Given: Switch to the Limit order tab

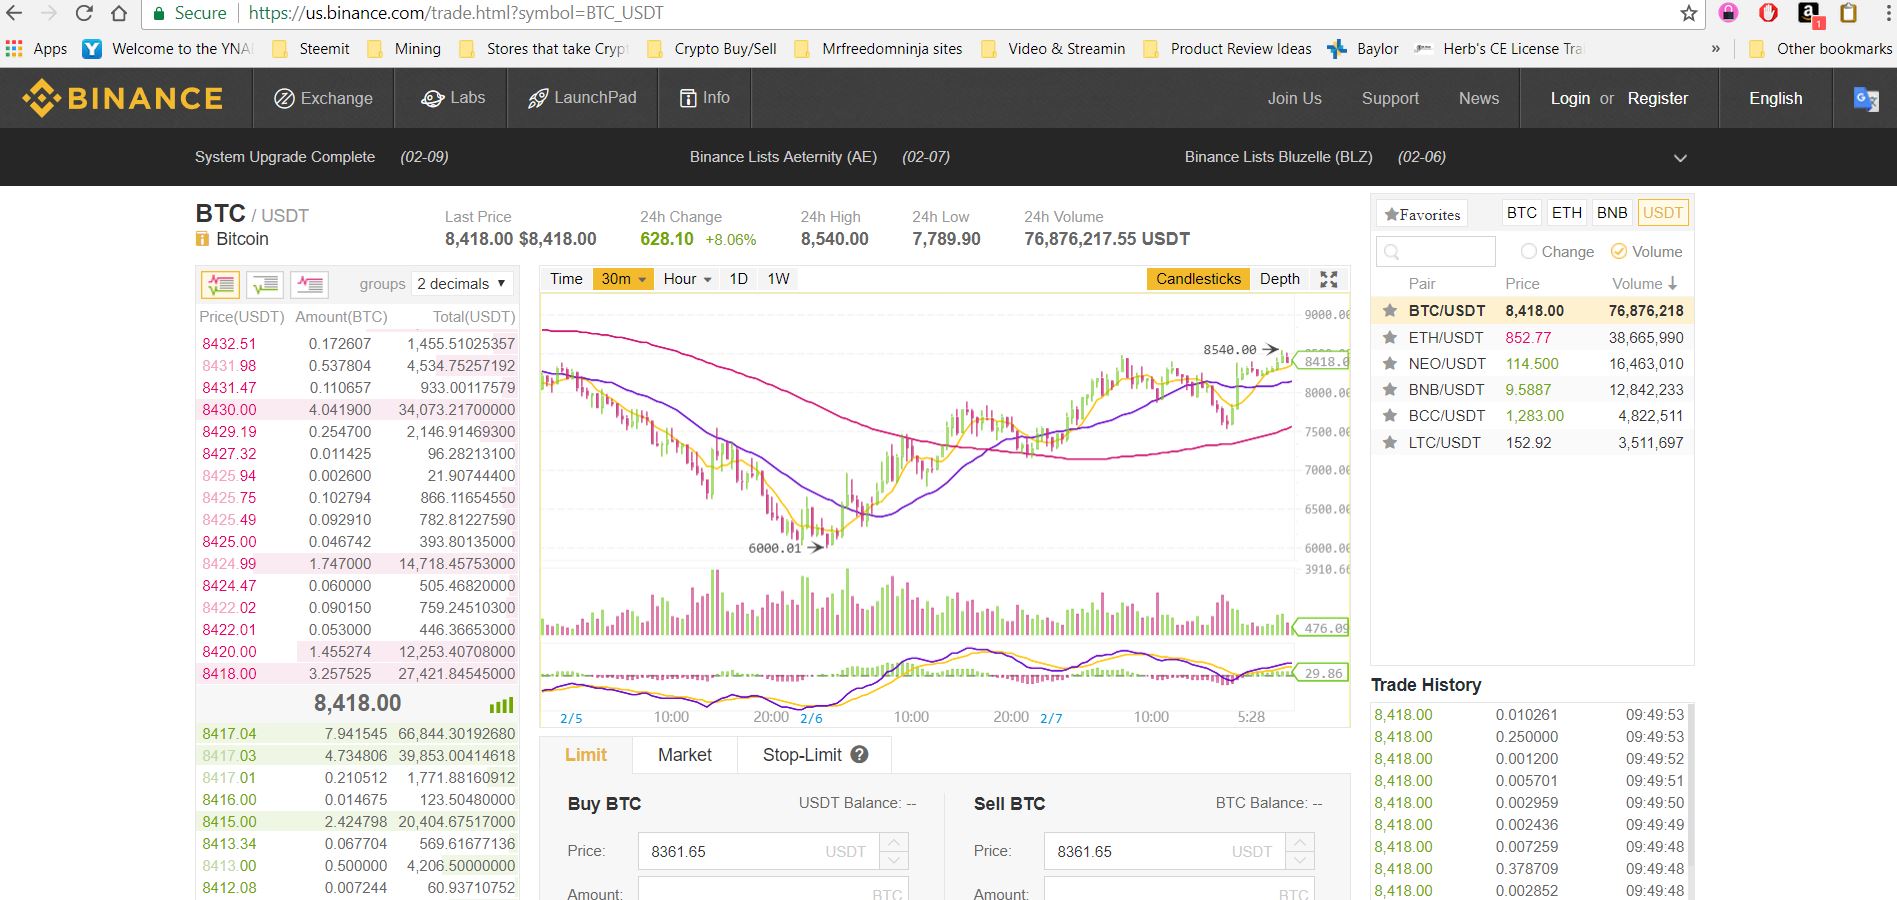Looking at the screenshot, I should 586,755.
